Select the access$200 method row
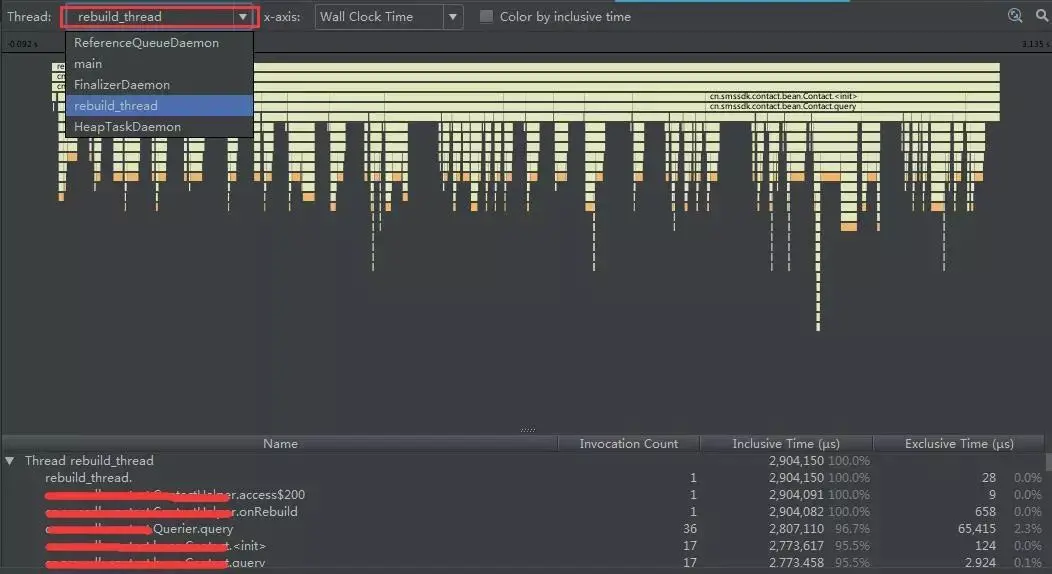Image resolution: width=1052 pixels, height=574 pixels. 523,495
